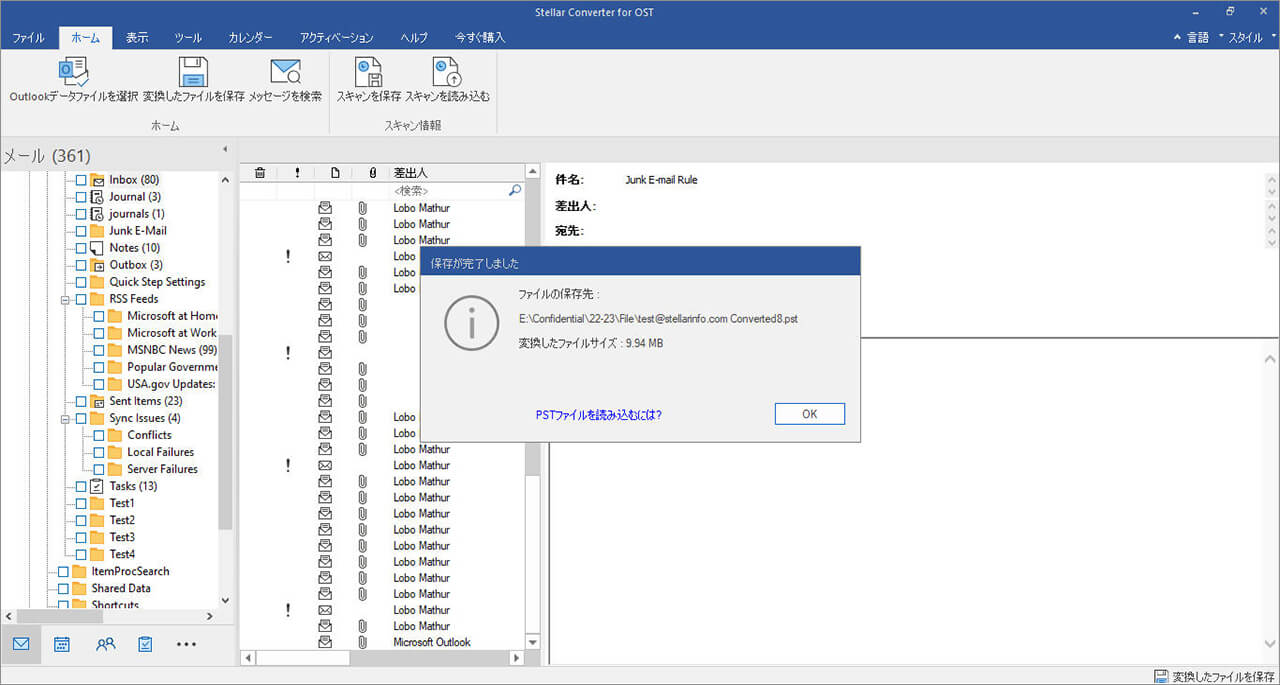Click message list horizontal scrollbar thumb
Image resolution: width=1280 pixels, height=685 pixels.
303,658
